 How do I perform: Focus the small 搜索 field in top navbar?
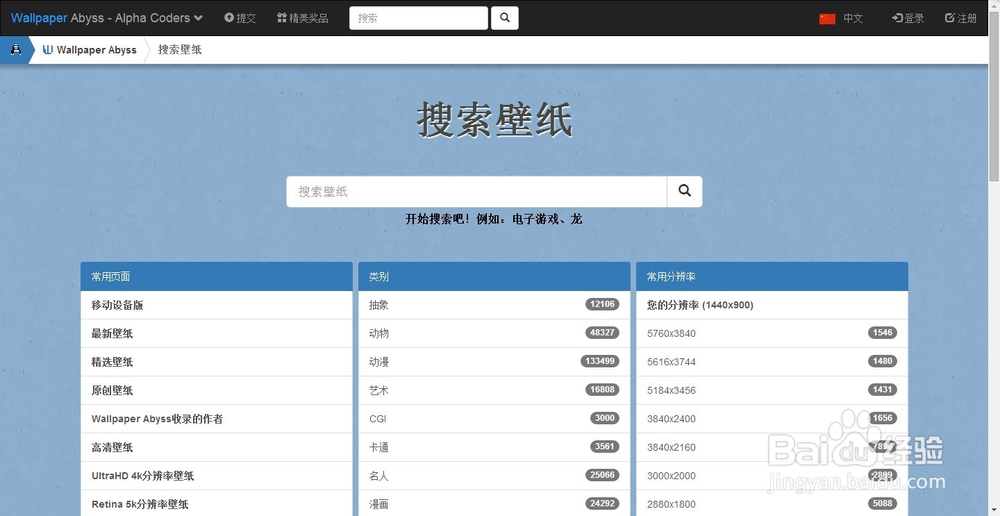tap(418, 18)
